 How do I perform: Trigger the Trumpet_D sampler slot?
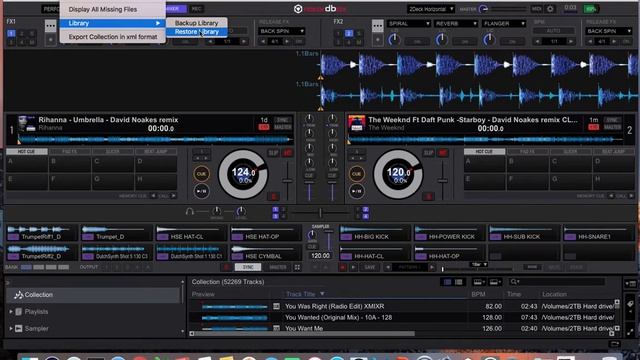pyautogui.click(x=116, y=233)
